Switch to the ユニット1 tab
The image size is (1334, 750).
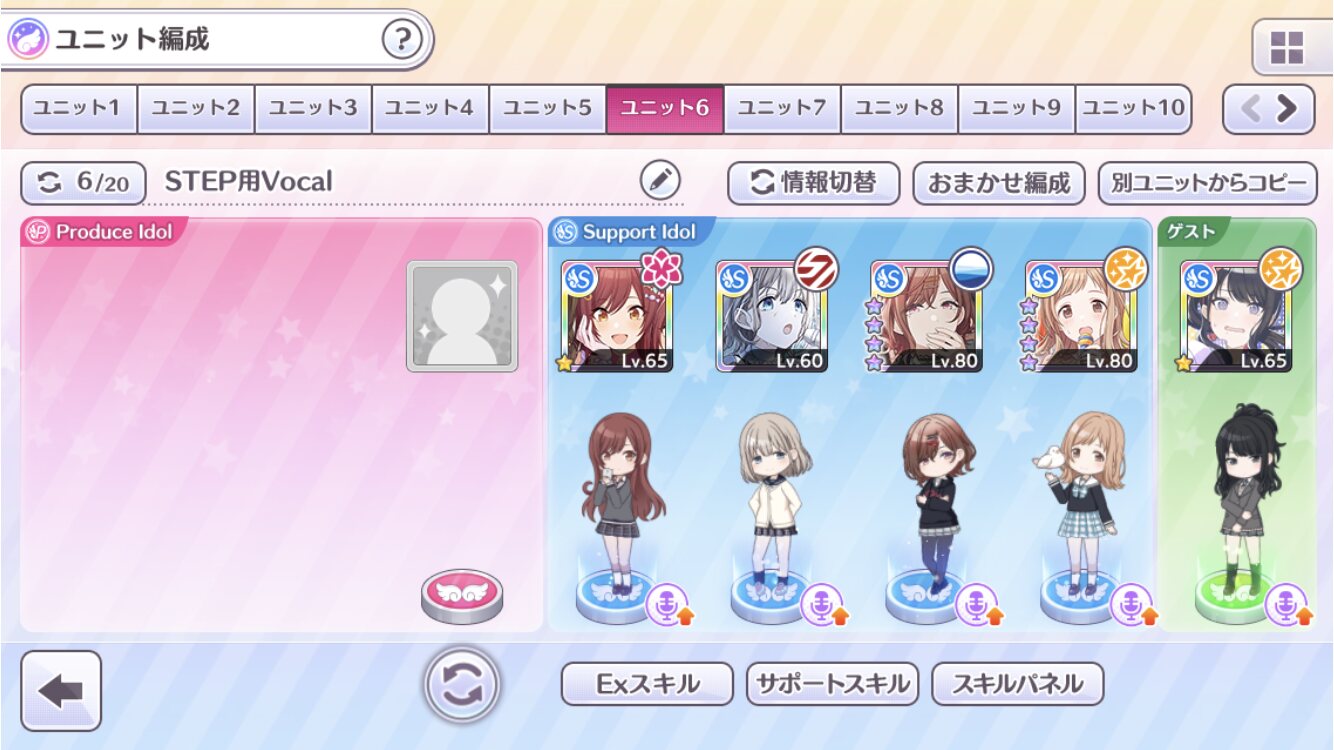click(79, 108)
